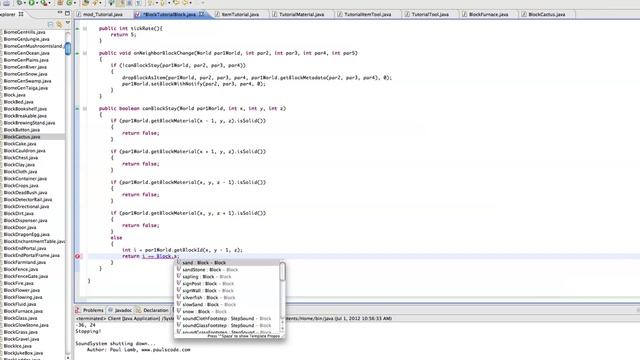
Task: Open BlockBed.java in Package Explorer
Action: tap(18, 102)
